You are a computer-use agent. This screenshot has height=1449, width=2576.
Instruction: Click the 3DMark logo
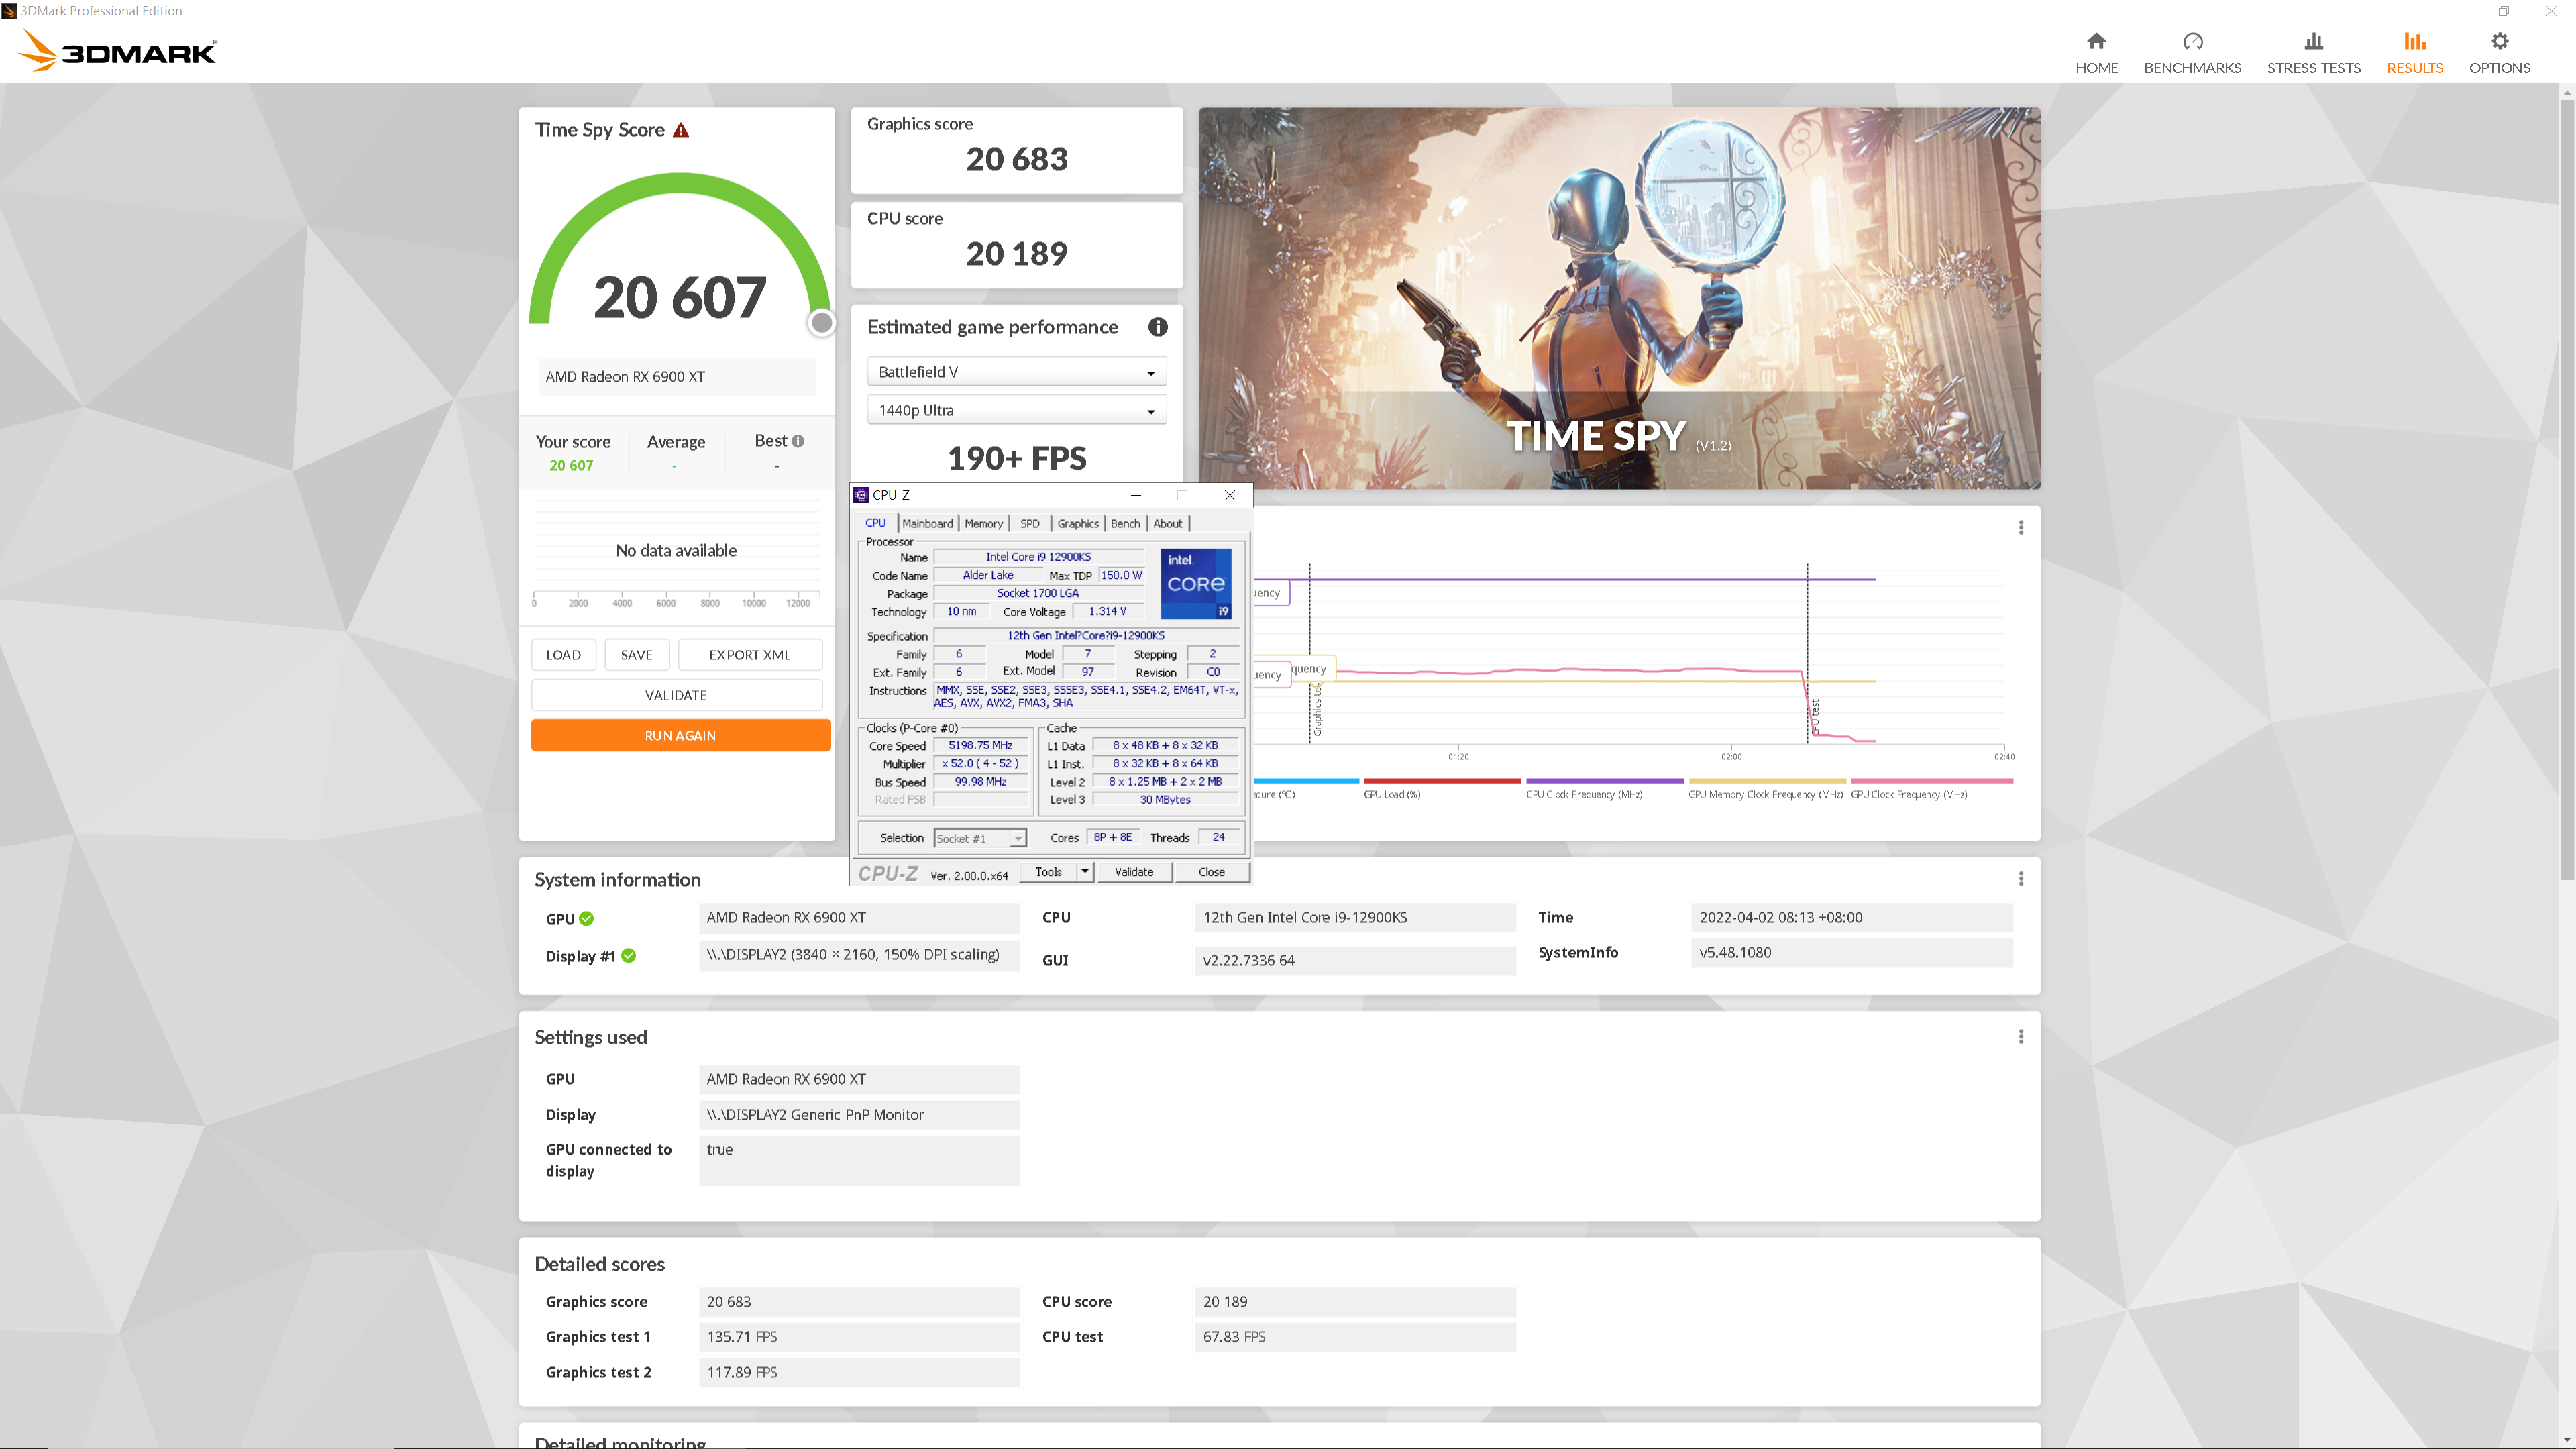point(118,50)
